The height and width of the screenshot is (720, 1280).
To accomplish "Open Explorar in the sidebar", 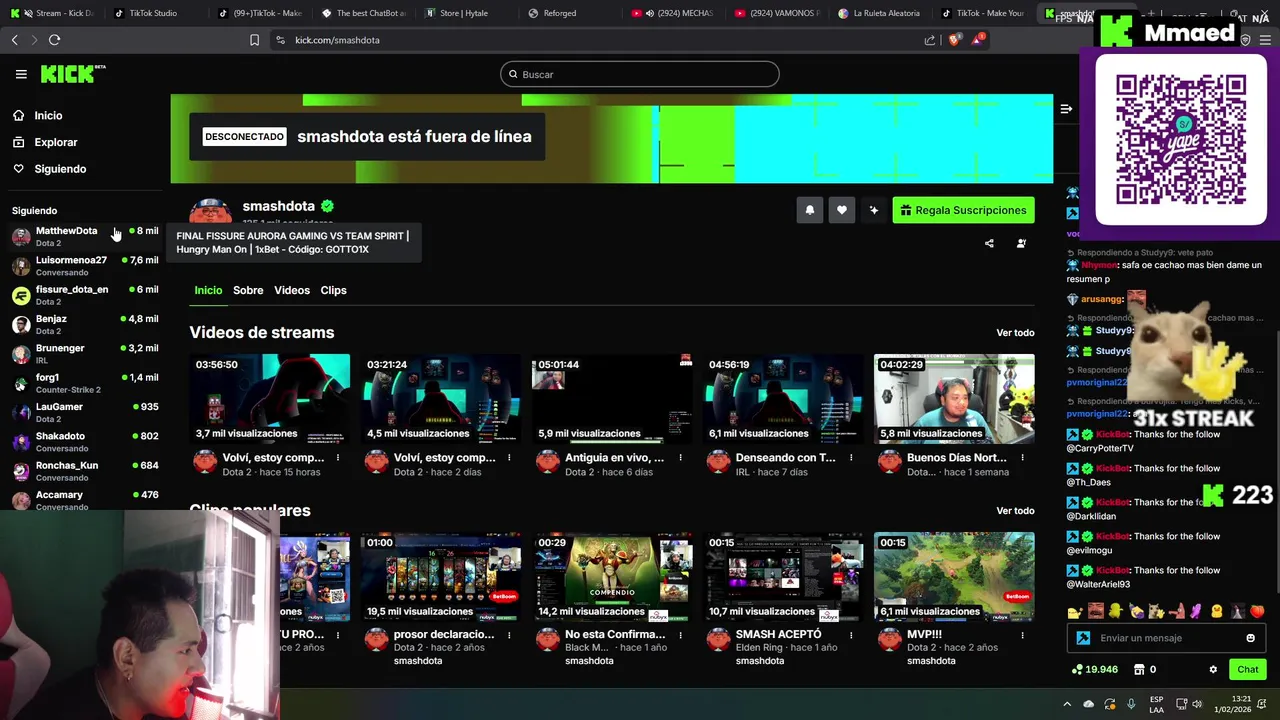I will coord(56,142).
